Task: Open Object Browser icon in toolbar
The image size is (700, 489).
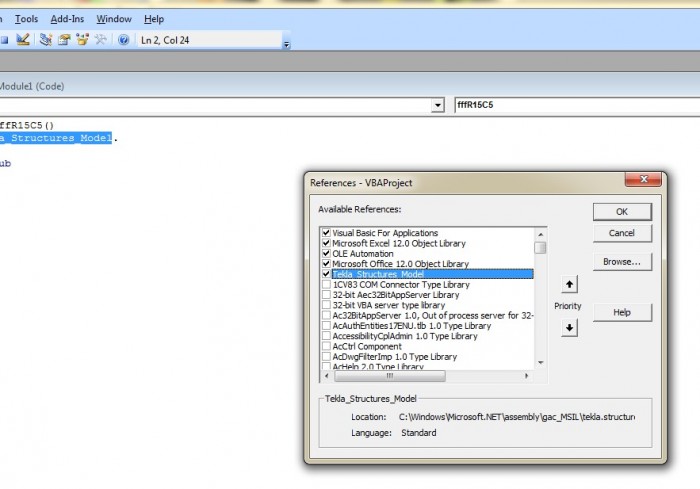Action: (83, 40)
